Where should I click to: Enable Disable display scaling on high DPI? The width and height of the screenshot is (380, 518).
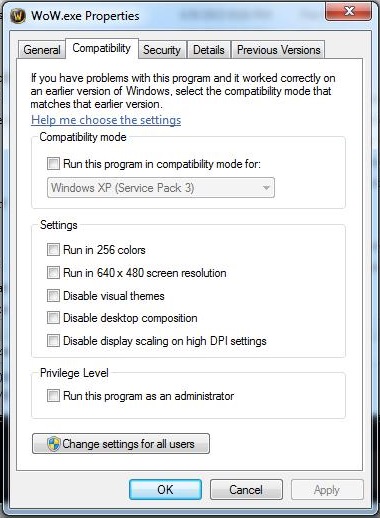click(53, 341)
